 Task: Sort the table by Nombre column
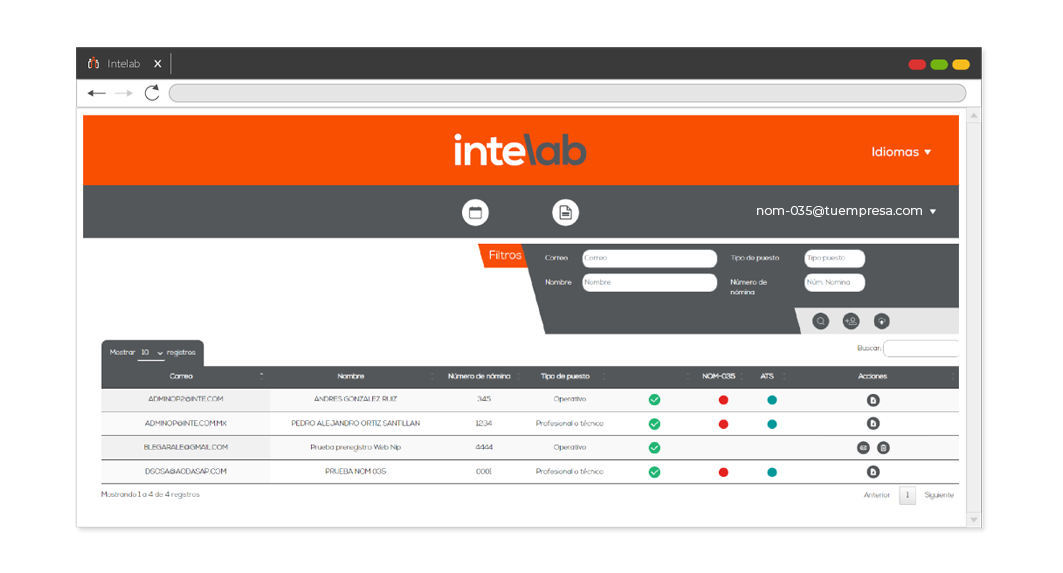(351, 376)
